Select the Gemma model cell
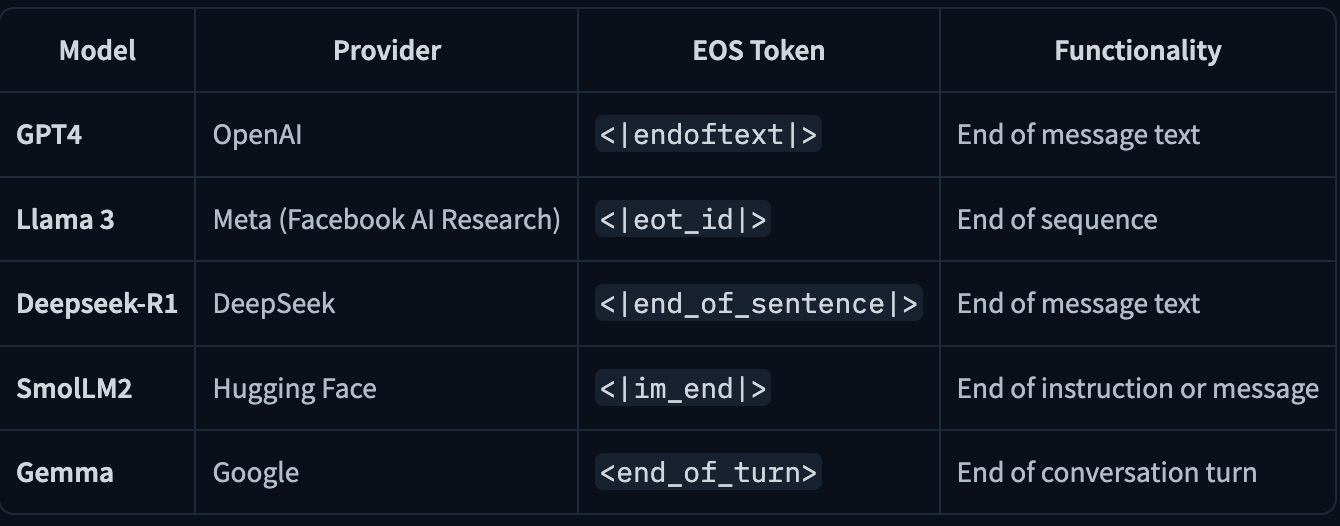 (65, 472)
